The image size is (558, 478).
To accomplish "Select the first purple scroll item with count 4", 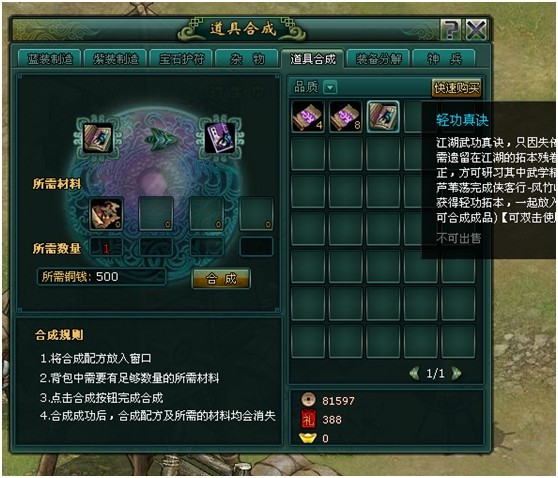I will (308, 117).
